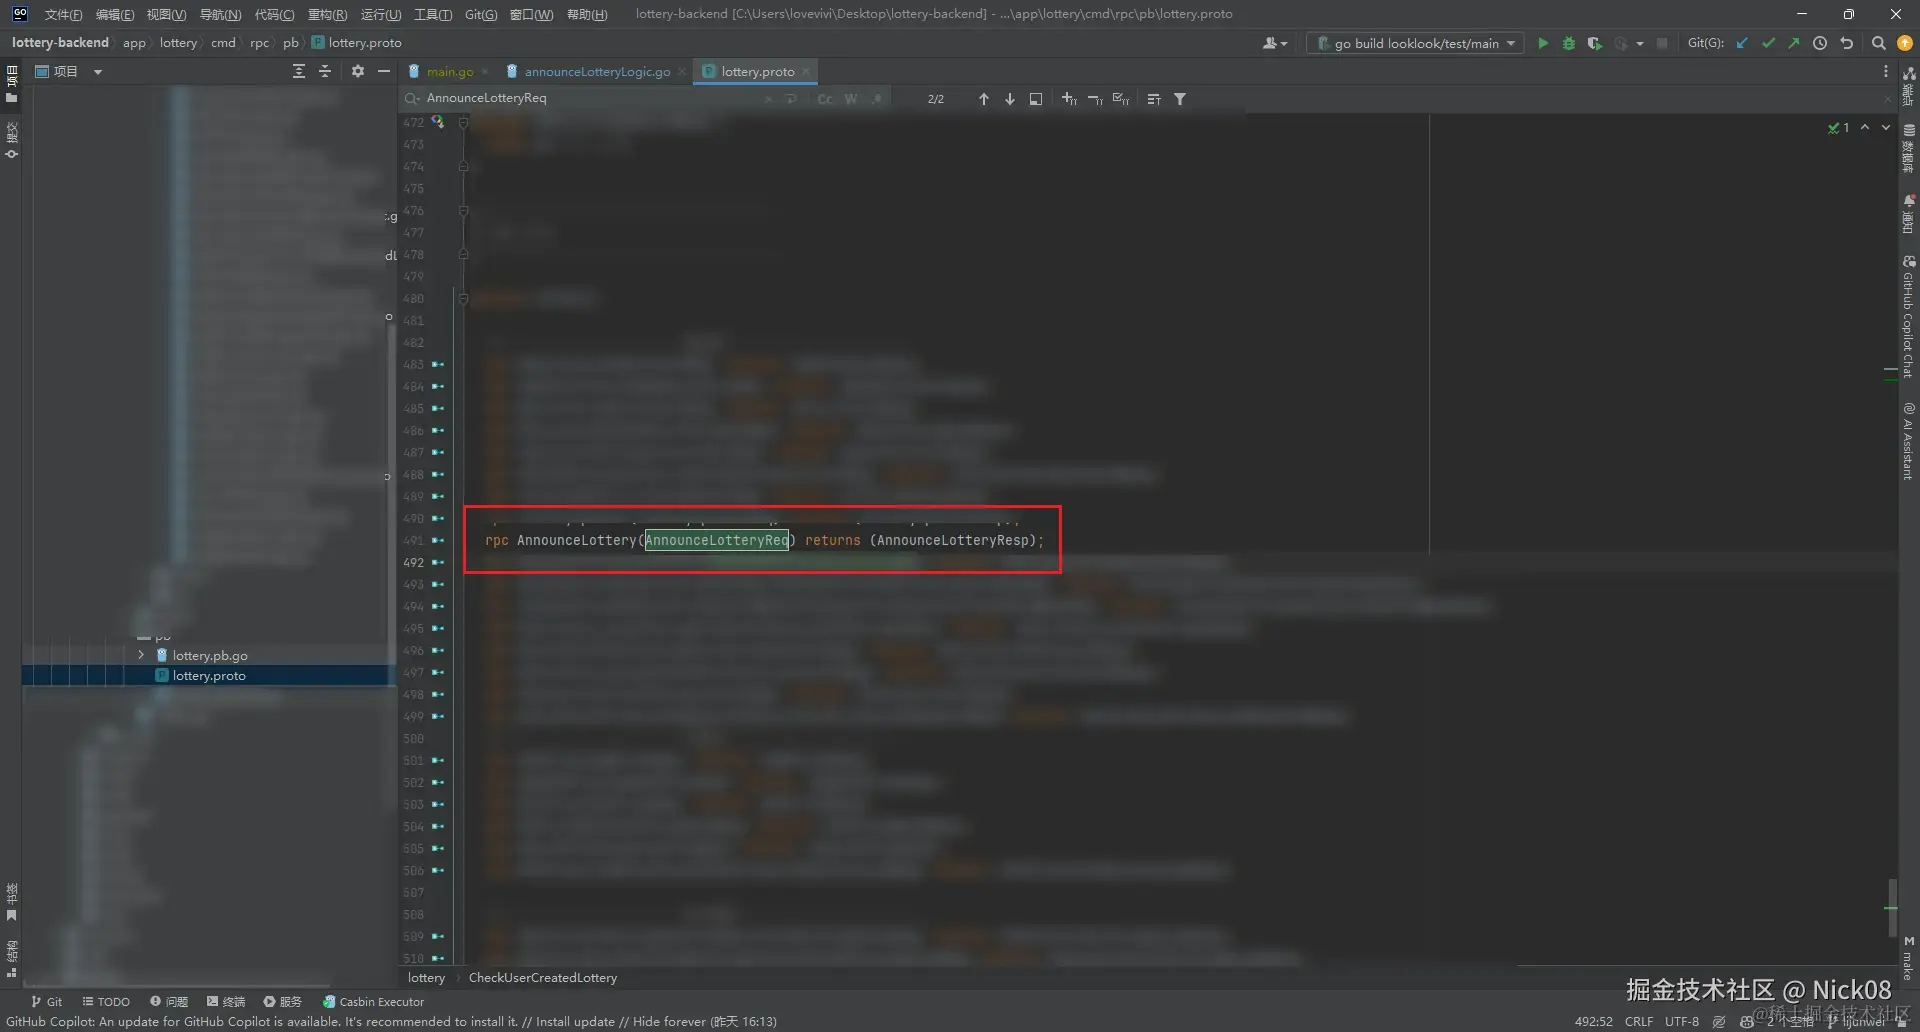1920x1032 pixels.
Task: Open GitHub Copilot Chat side panel
Action: 1908,316
